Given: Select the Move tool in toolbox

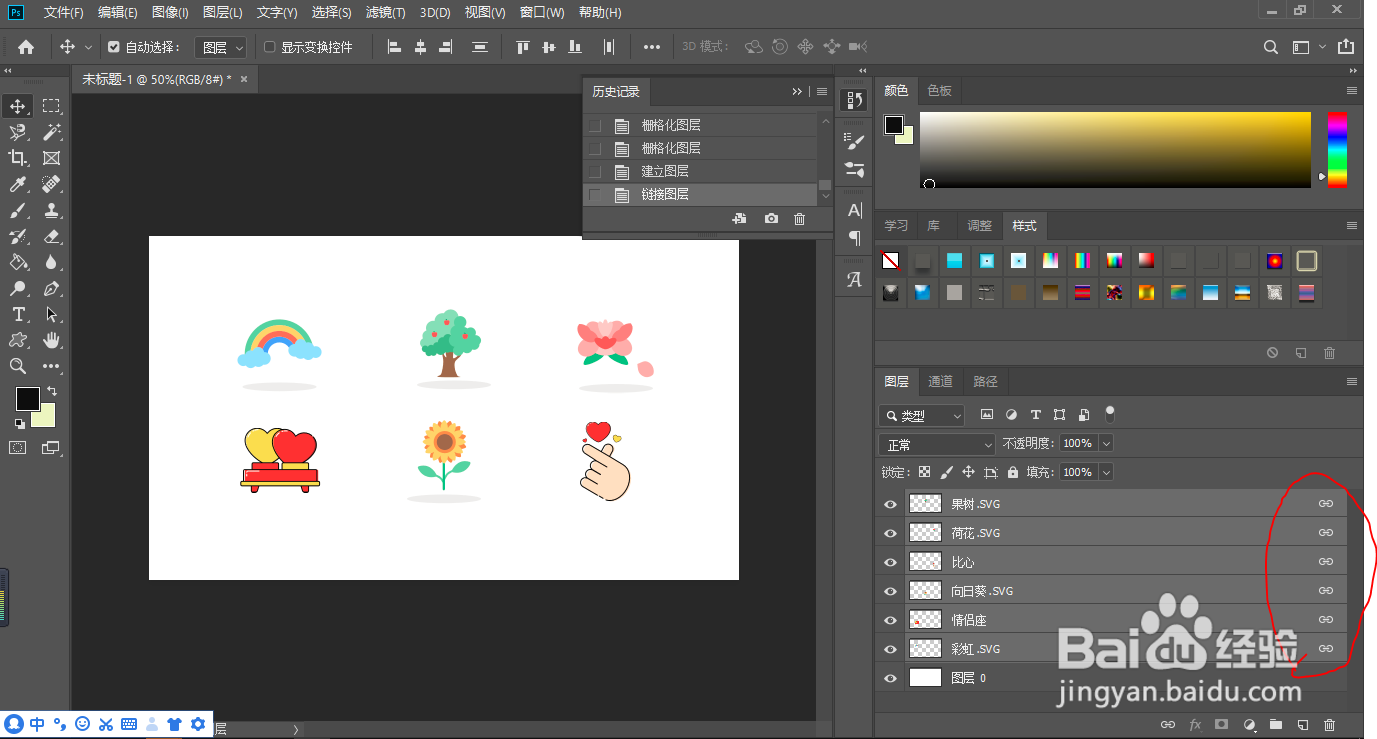Looking at the screenshot, I should click(18, 106).
